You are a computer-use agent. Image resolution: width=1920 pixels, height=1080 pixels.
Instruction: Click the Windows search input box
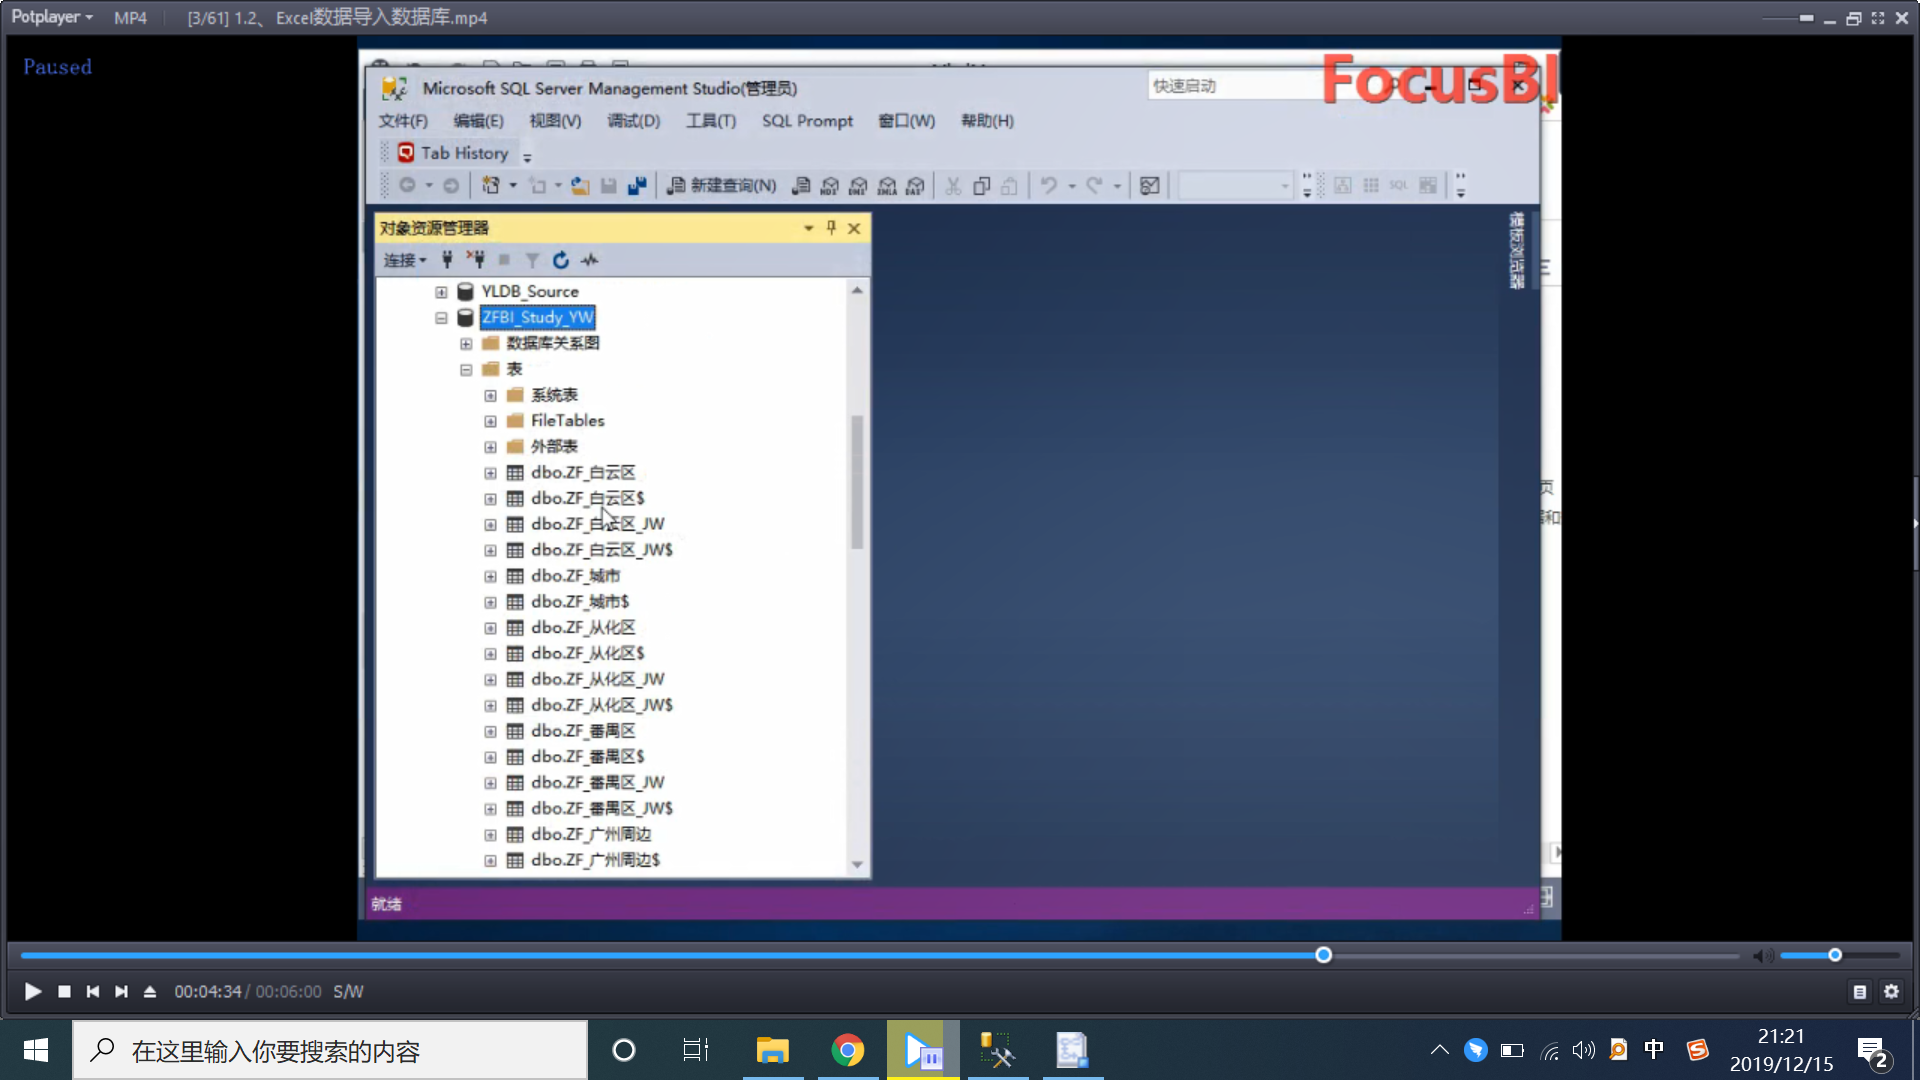tap(330, 1050)
